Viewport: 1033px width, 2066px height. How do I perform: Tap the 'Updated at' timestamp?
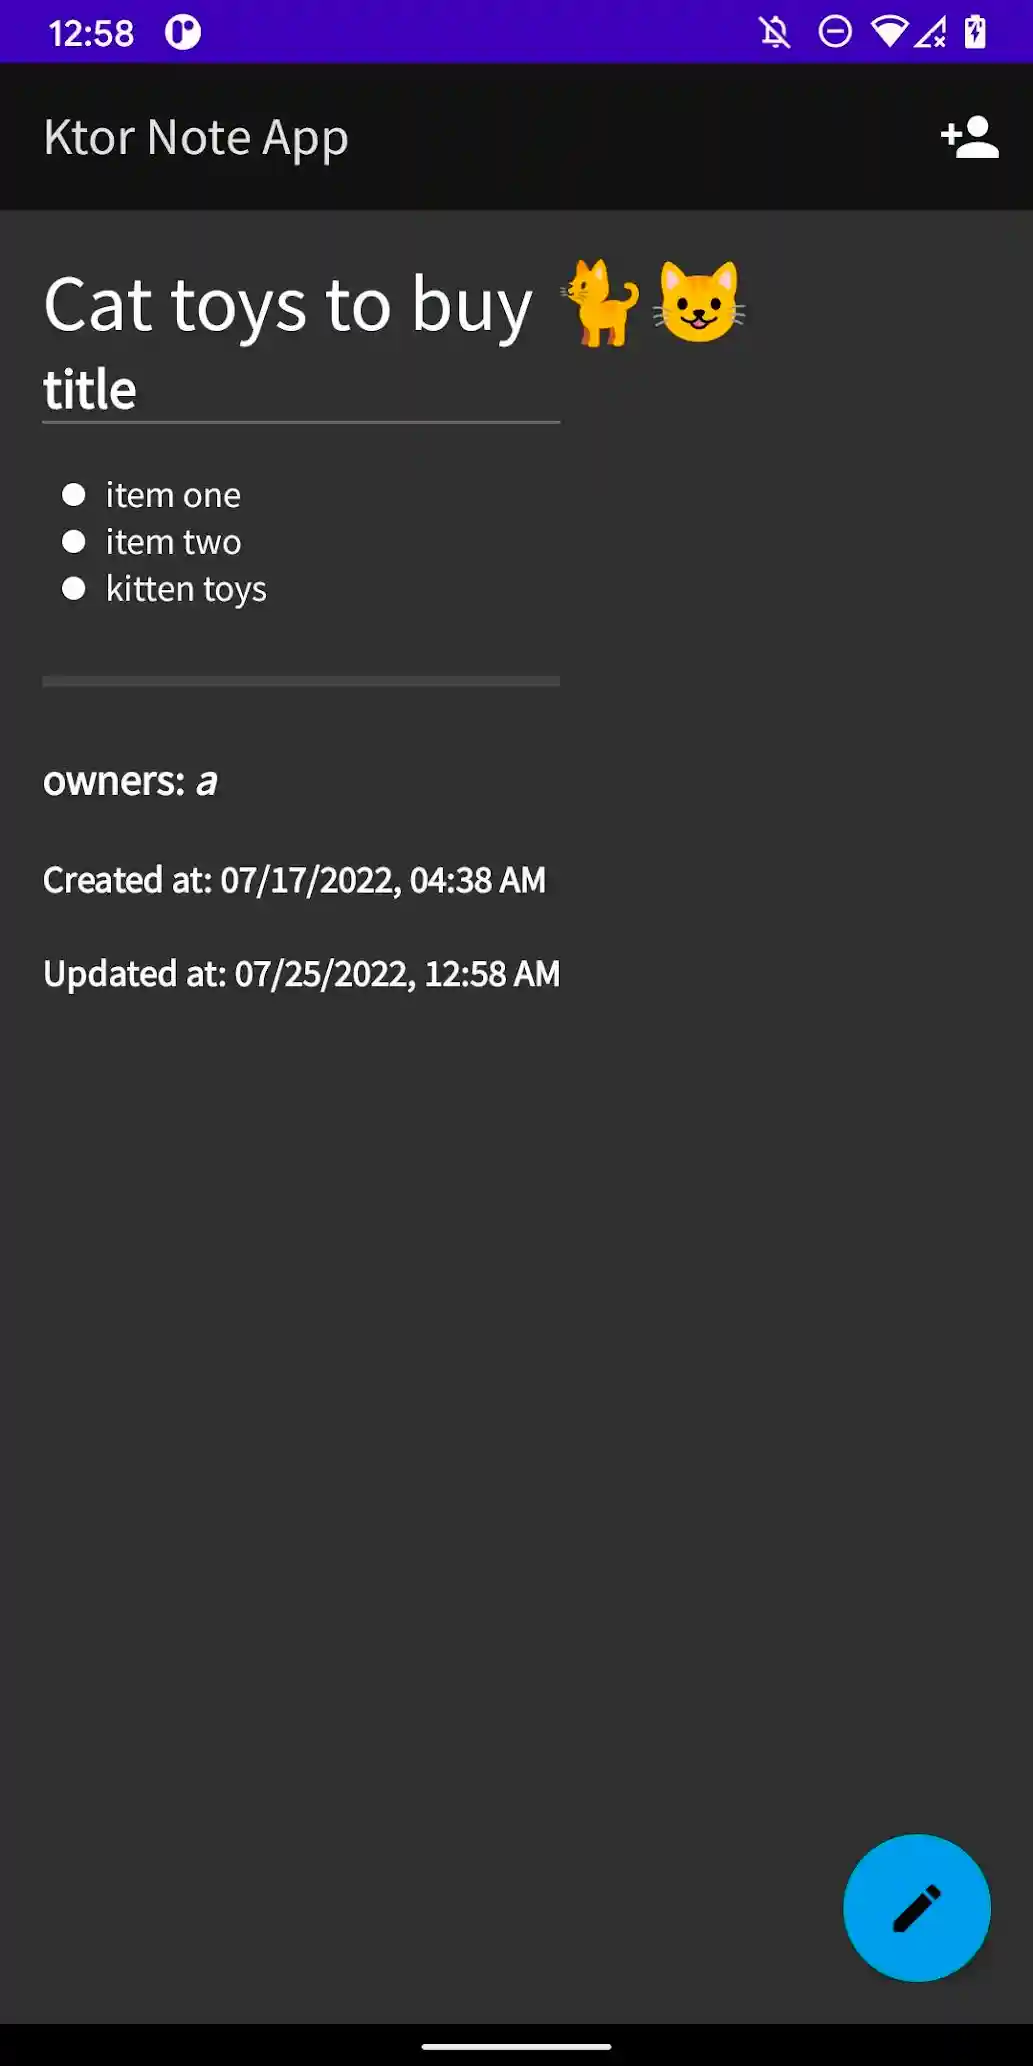(301, 974)
